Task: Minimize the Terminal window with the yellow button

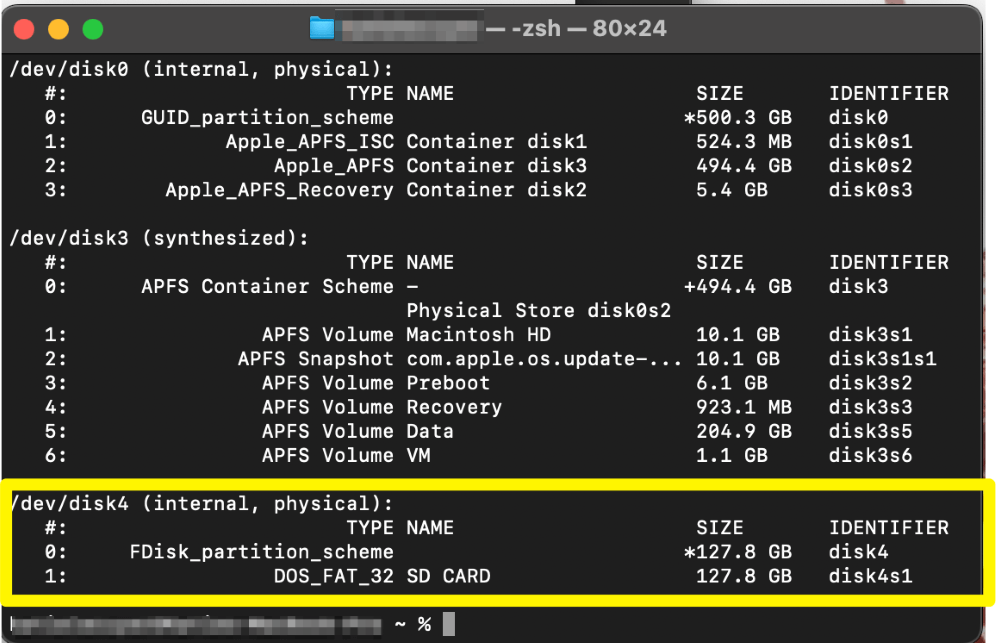Action: 58,29
